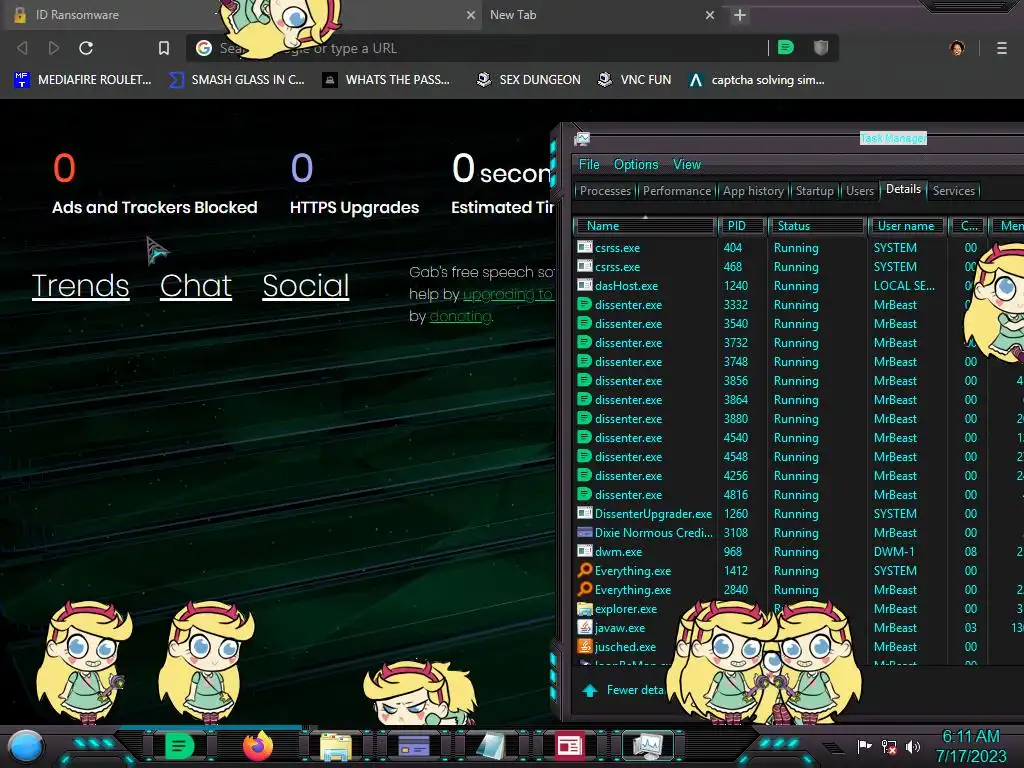Sort processes by PID column
This screenshot has height=768, width=1024.
click(x=741, y=226)
